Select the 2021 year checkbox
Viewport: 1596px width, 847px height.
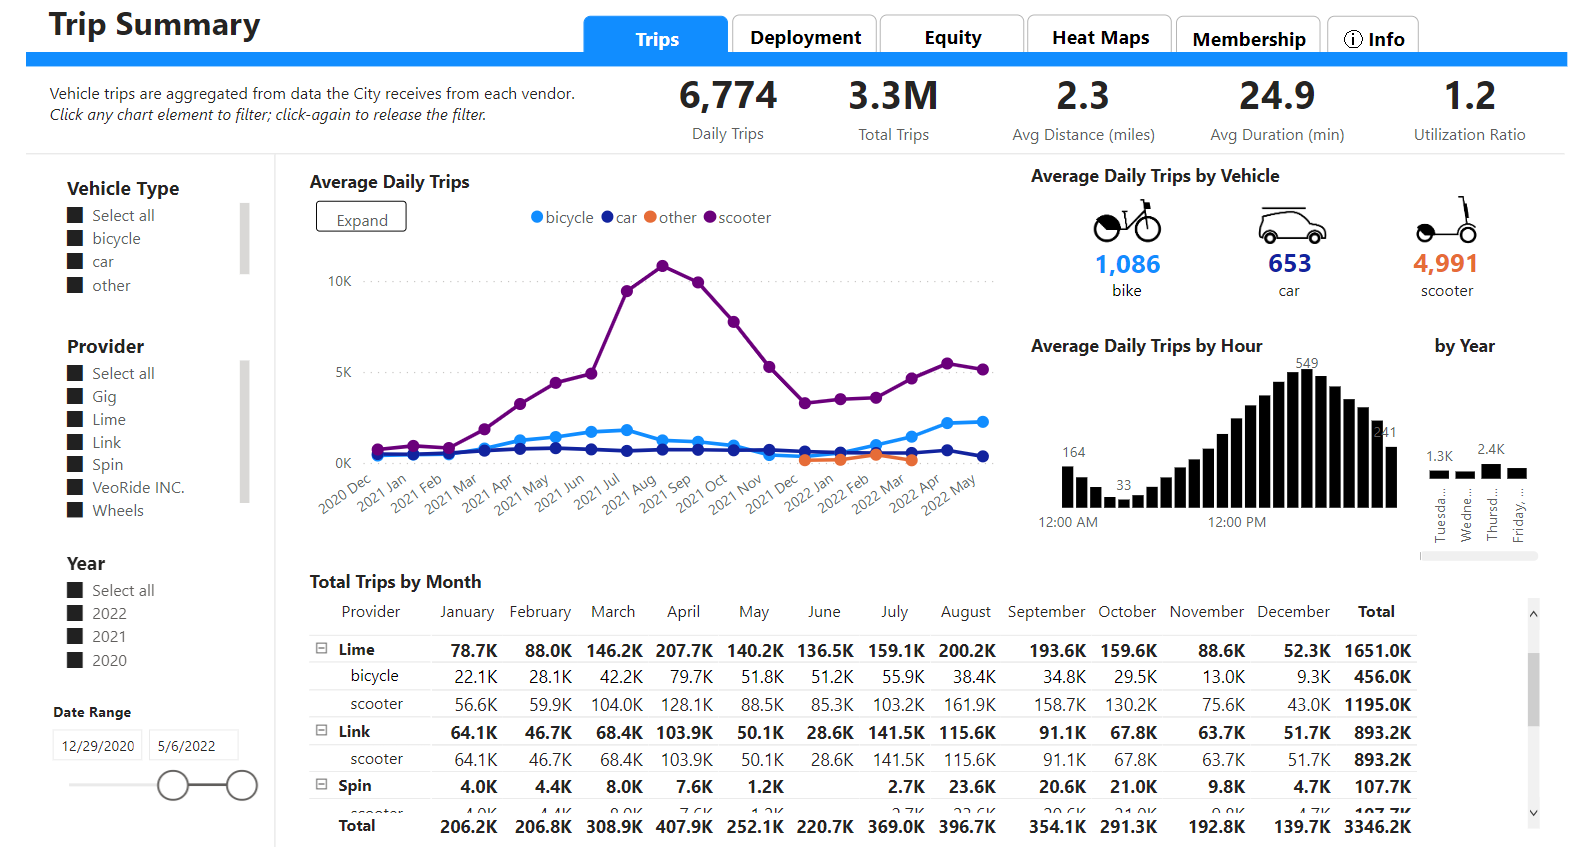coord(75,636)
